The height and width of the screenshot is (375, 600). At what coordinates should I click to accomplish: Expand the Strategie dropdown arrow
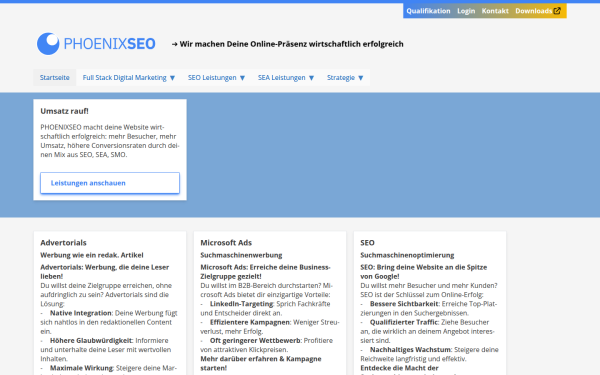(360, 78)
